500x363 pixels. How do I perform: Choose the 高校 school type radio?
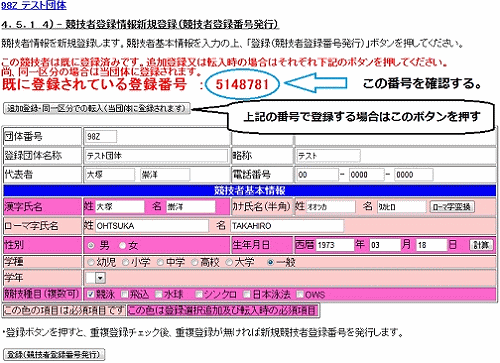(195, 262)
